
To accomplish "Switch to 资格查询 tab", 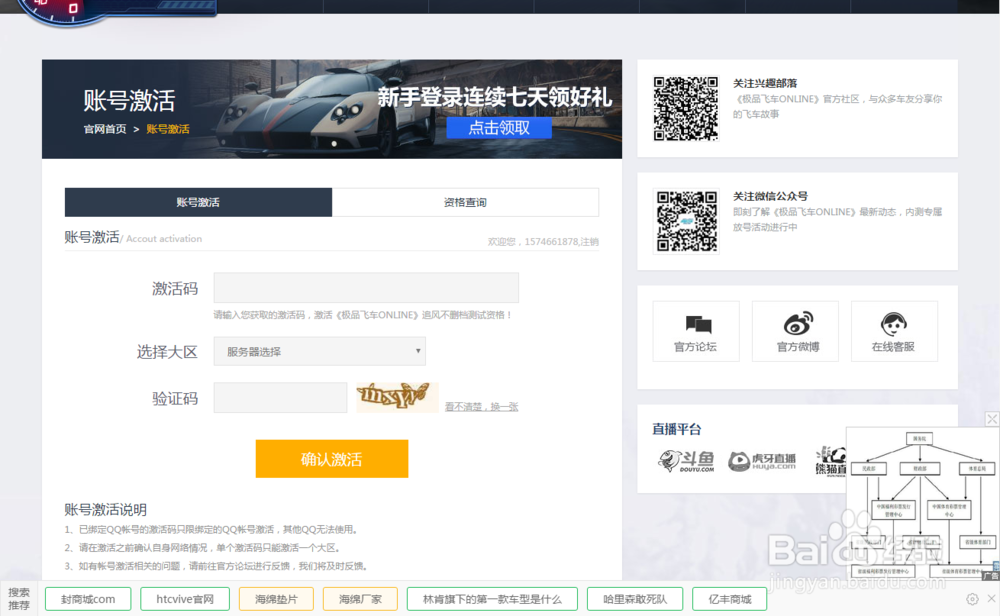I will [465, 202].
